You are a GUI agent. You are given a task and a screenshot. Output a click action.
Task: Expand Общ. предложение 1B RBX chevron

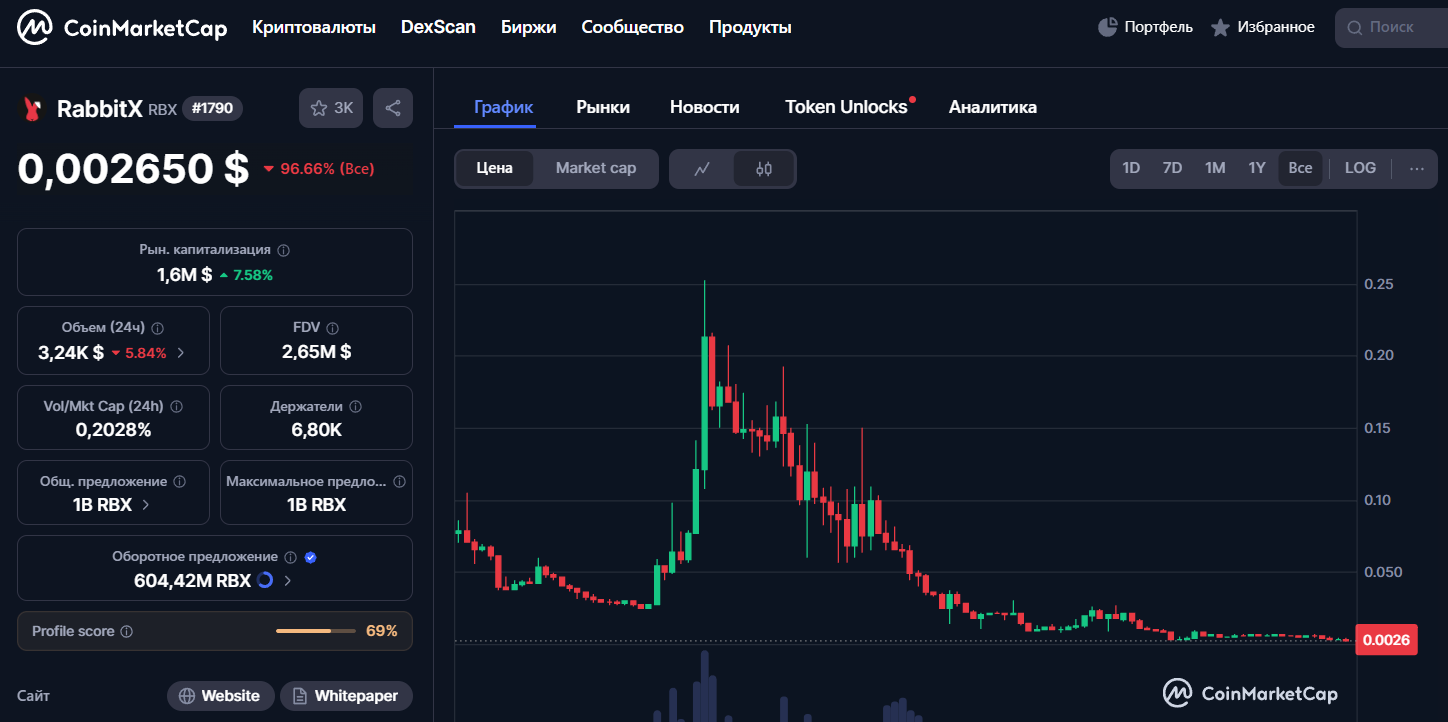pos(146,505)
